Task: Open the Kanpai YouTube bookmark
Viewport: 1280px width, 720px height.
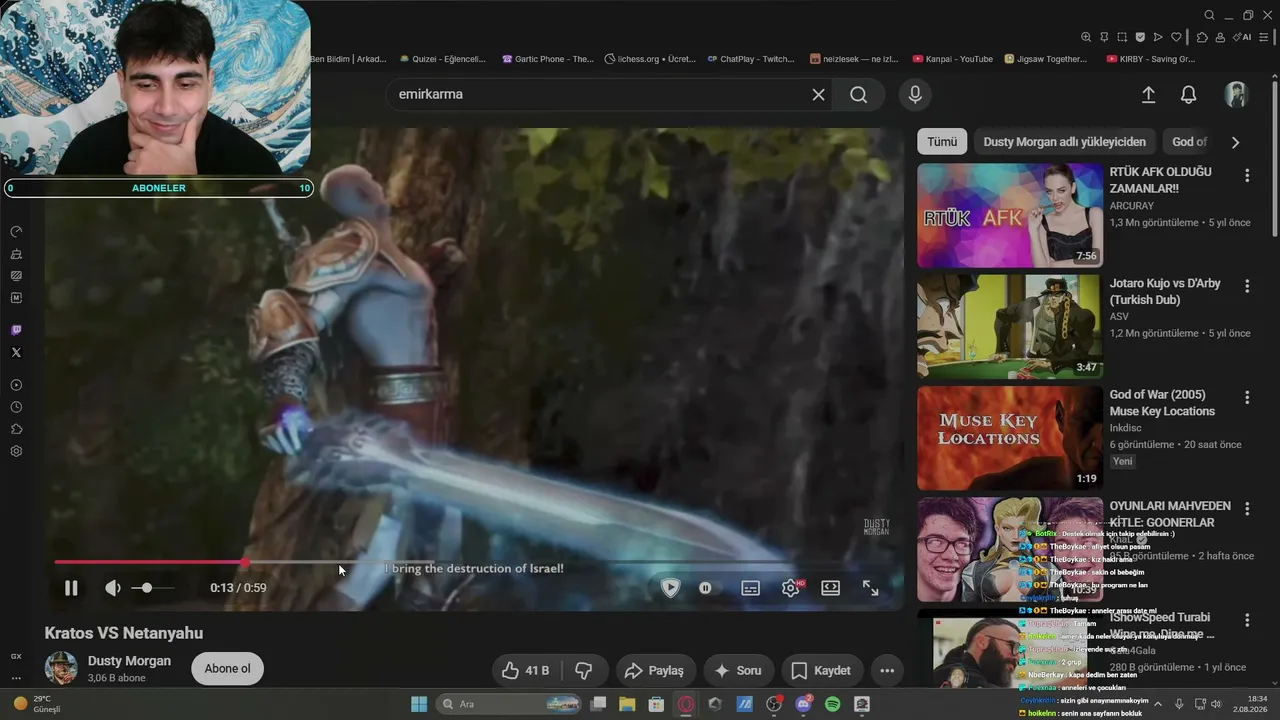Action: 953,59
